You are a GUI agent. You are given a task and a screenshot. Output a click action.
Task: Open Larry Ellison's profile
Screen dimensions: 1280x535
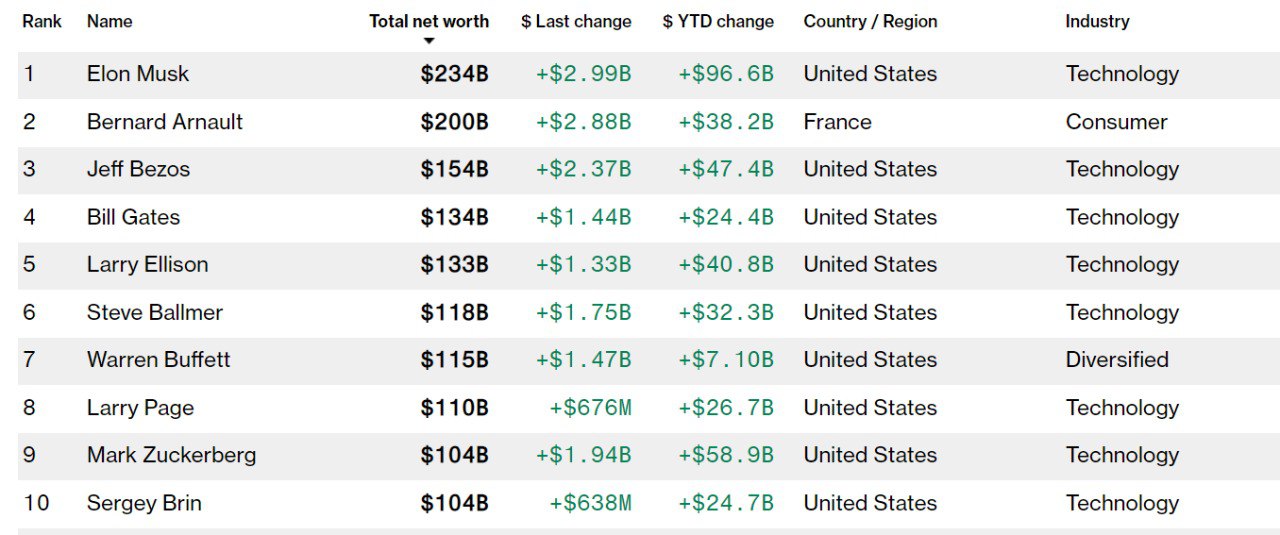(148, 265)
